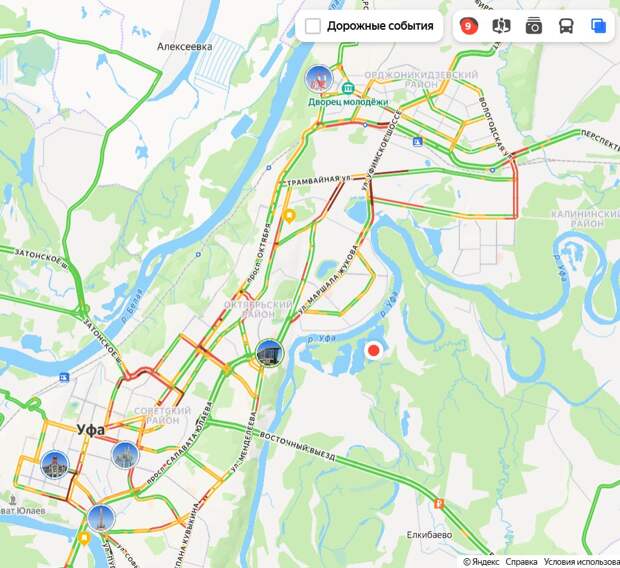Open the round building photo at Октябрьский район

270,353
